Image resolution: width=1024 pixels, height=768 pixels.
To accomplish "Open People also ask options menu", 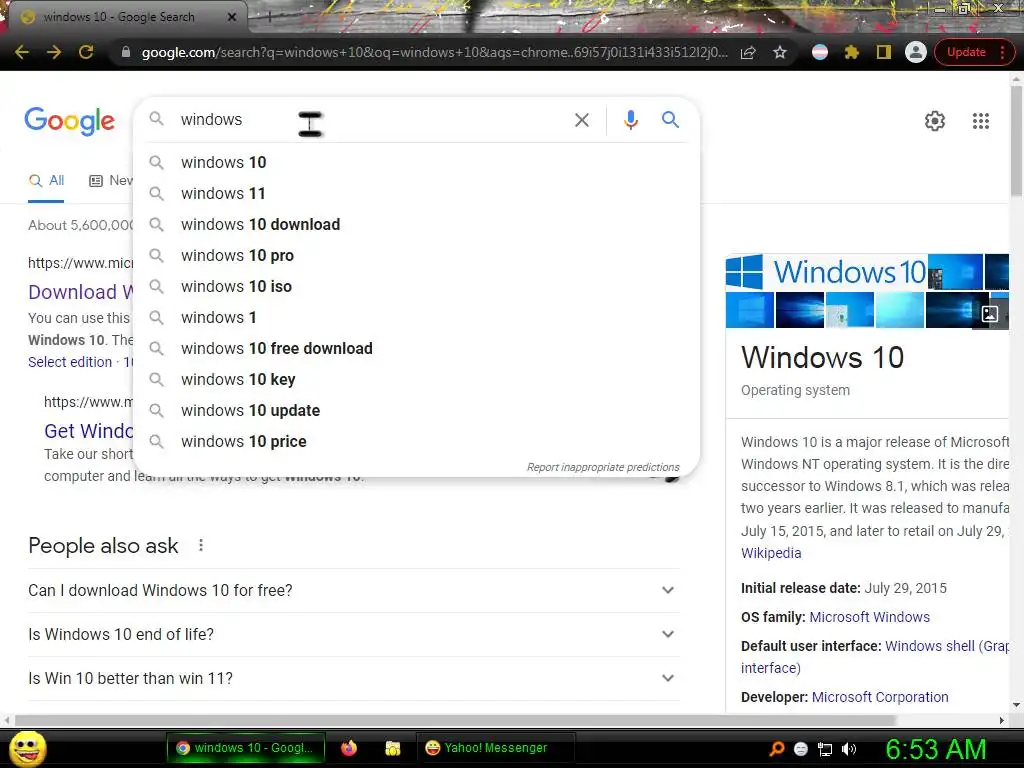I will tap(200, 545).
